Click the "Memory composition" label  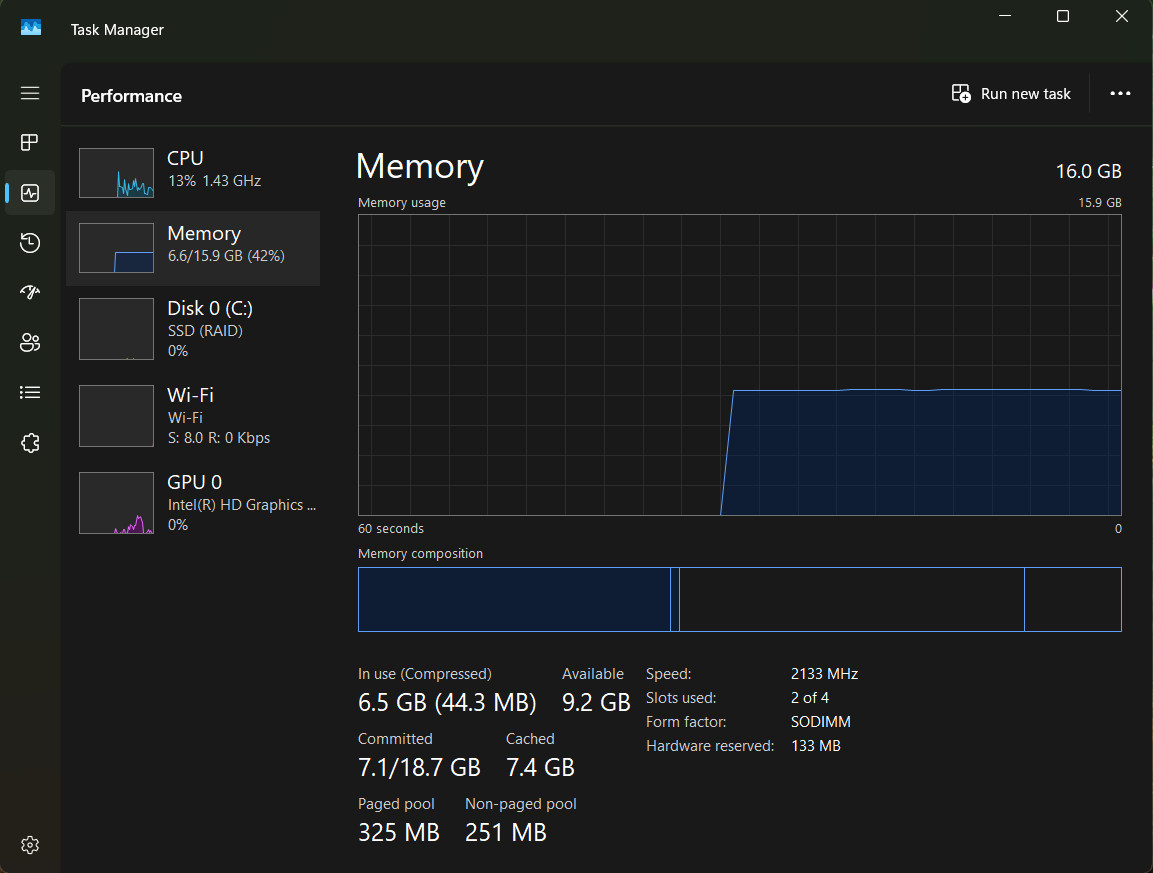(421, 553)
